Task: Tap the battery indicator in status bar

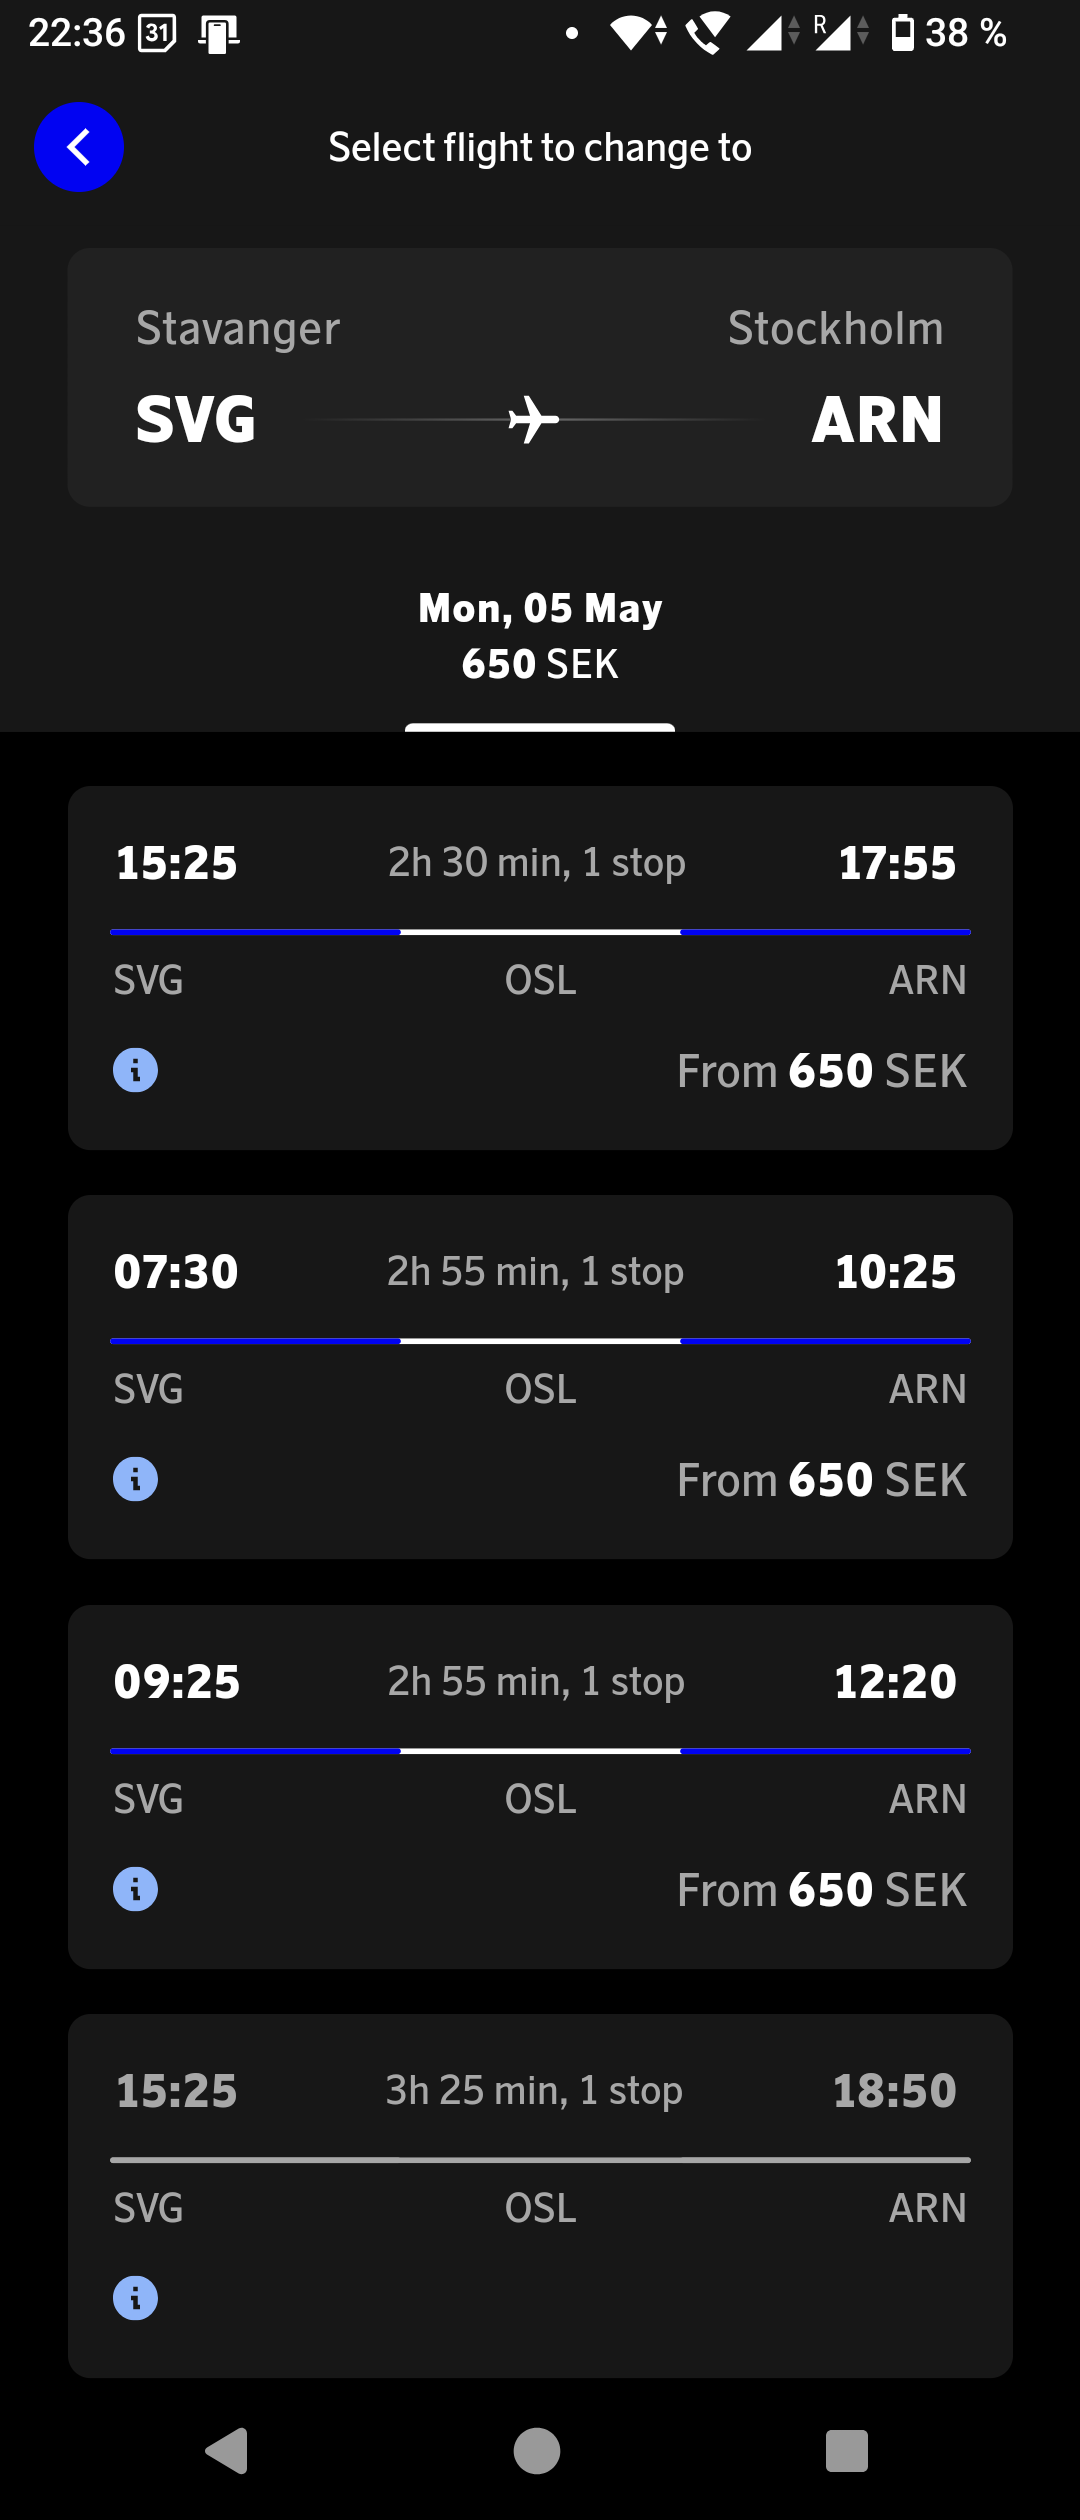Action: [902, 33]
